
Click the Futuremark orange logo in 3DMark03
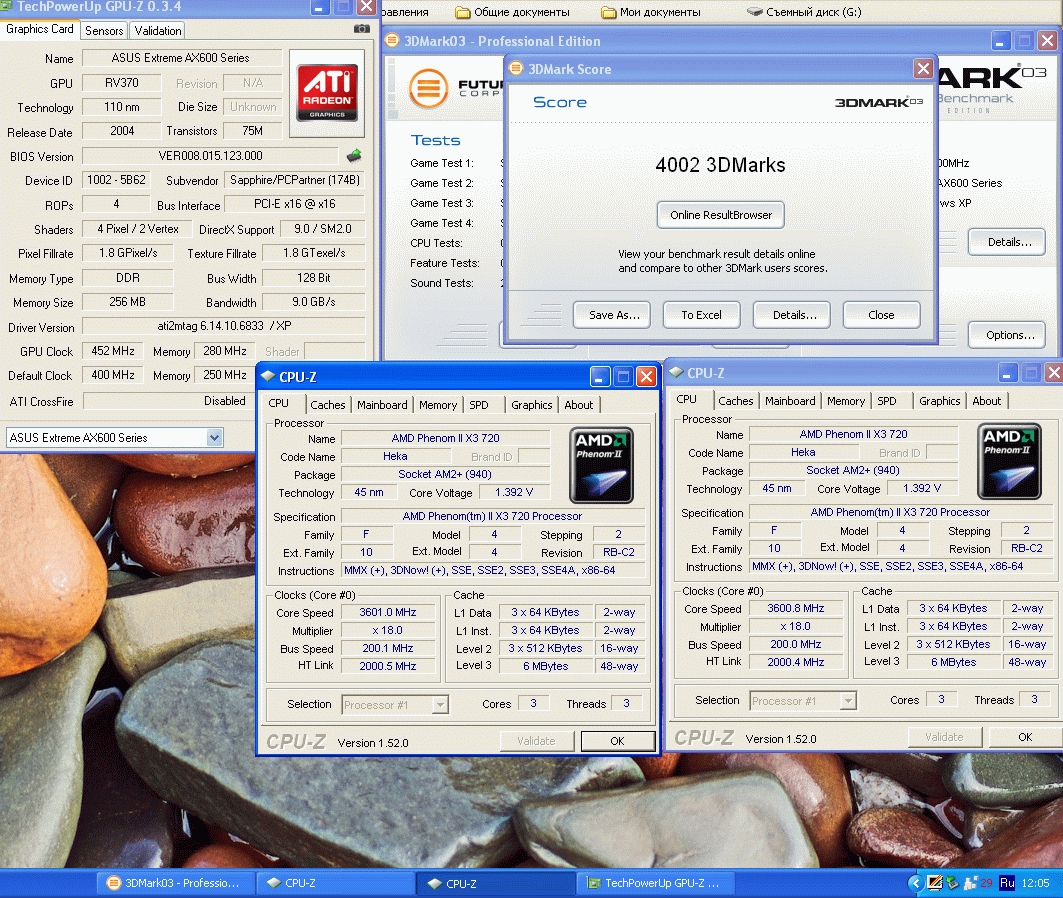[428, 88]
